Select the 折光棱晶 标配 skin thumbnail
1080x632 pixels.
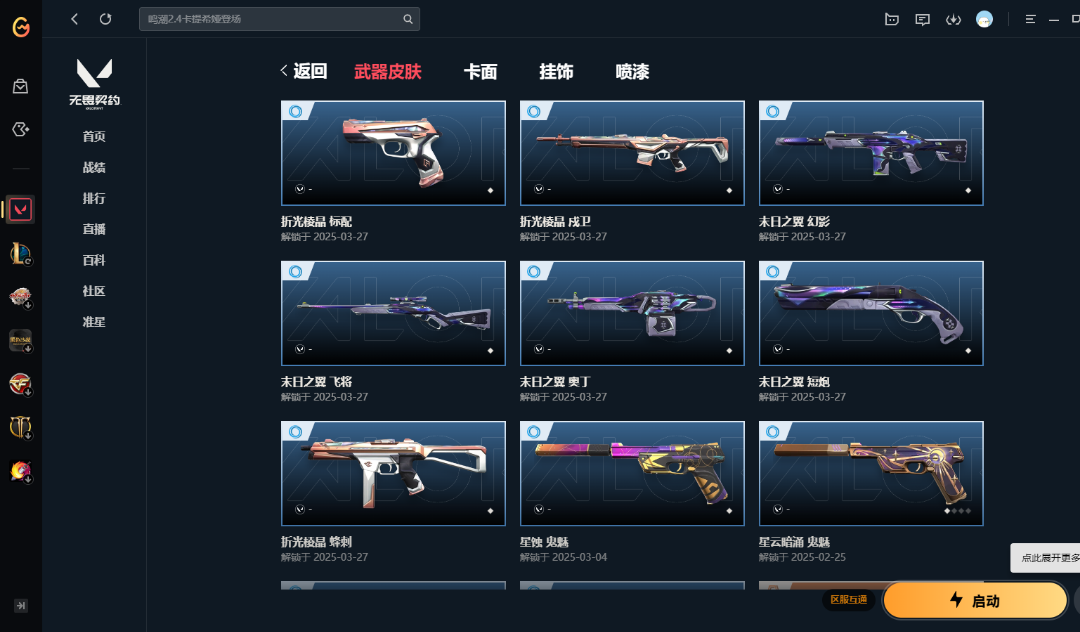click(x=393, y=153)
